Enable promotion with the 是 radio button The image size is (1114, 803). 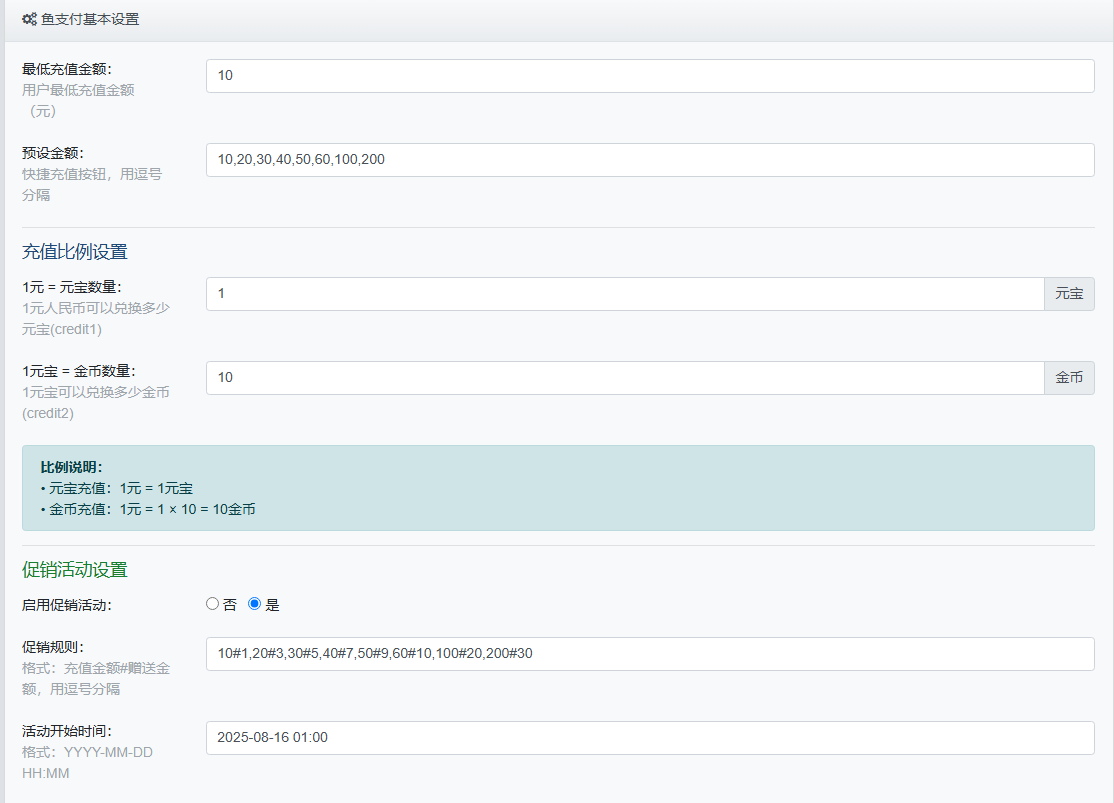(254, 604)
